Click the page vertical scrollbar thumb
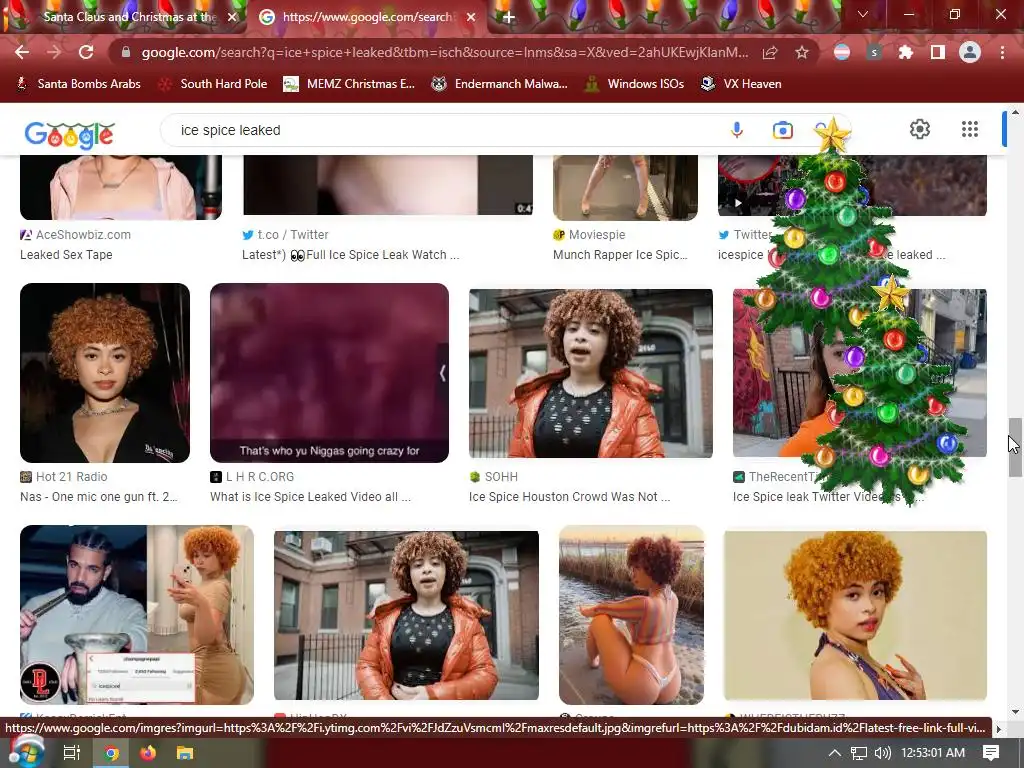The width and height of the screenshot is (1024, 768). (1014, 447)
